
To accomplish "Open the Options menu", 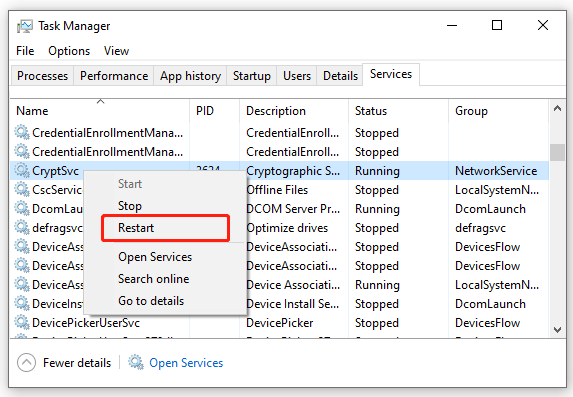I will click(x=69, y=51).
